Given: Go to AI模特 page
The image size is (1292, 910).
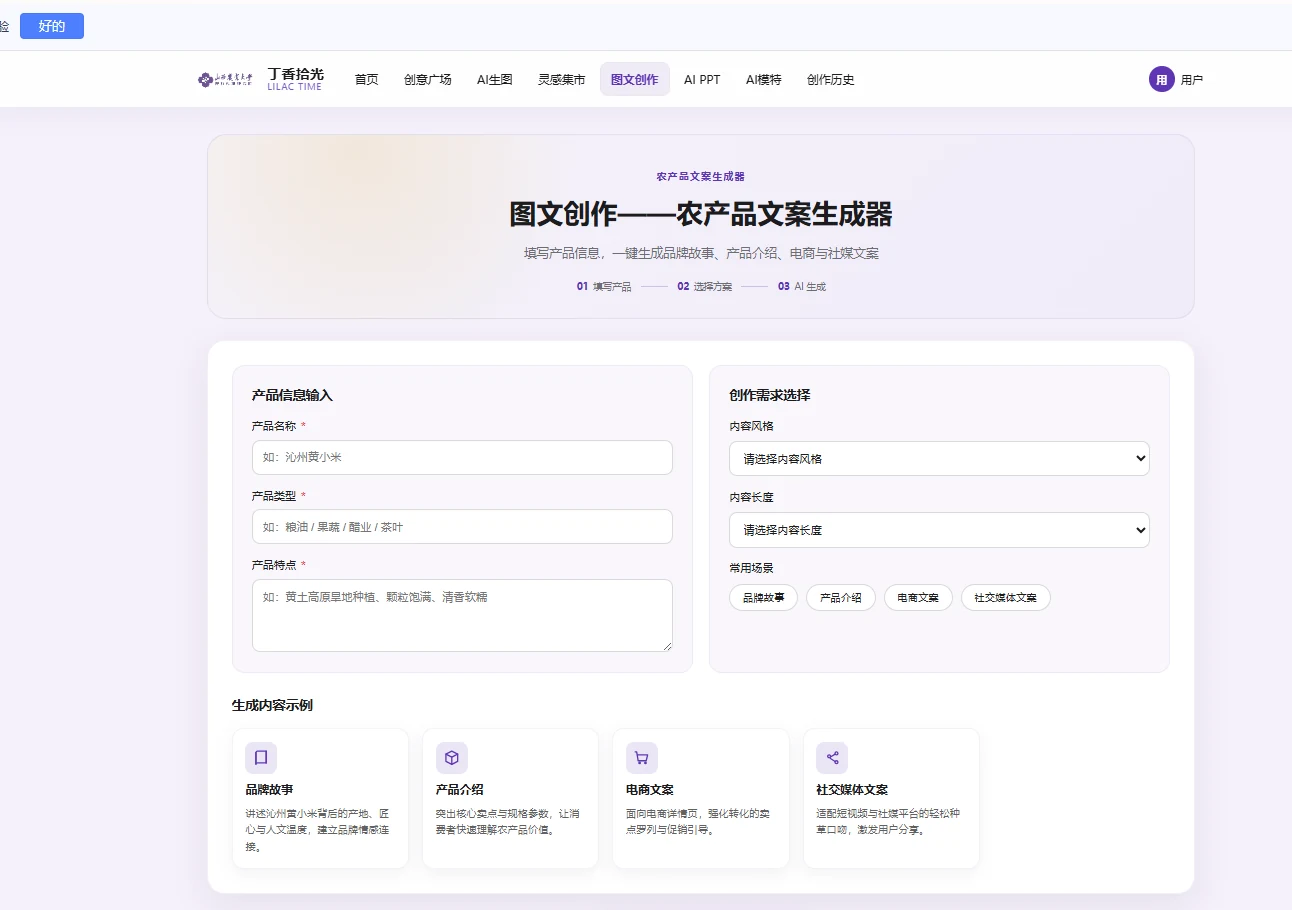Looking at the screenshot, I should [x=764, y=80].
